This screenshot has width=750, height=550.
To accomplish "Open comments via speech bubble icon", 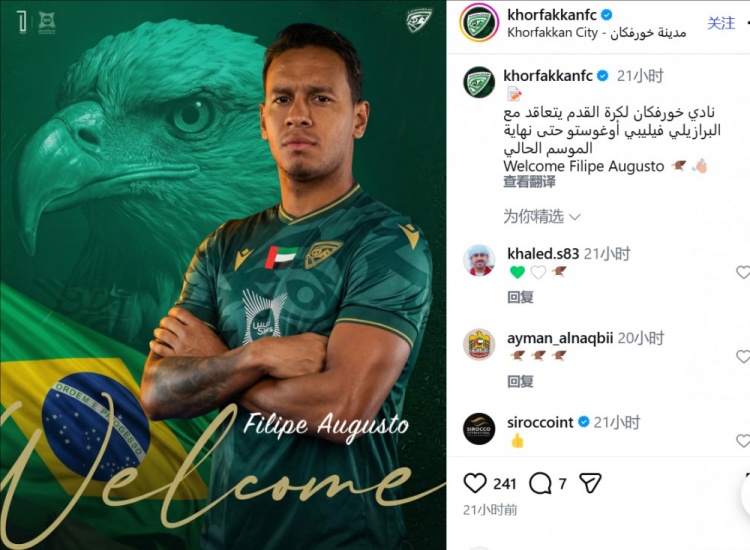I will (x=540, y=483).
